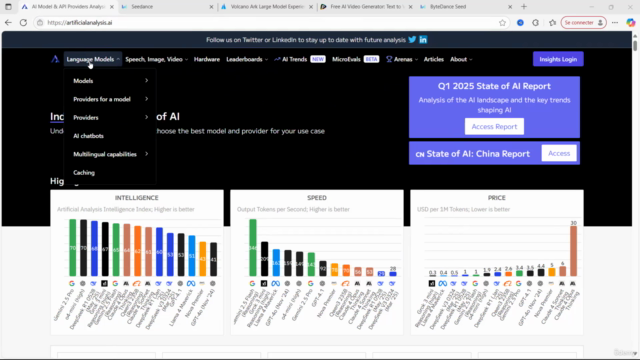
Task: Expand the About dropdown
Action: pos(461,59)
